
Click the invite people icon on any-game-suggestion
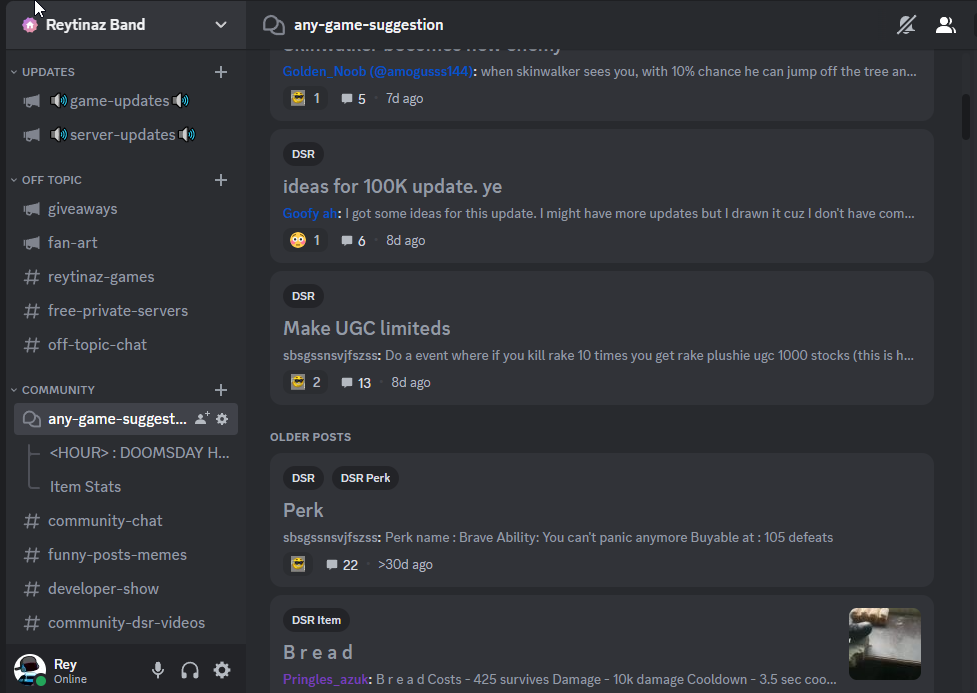click(x=201, y=419)
